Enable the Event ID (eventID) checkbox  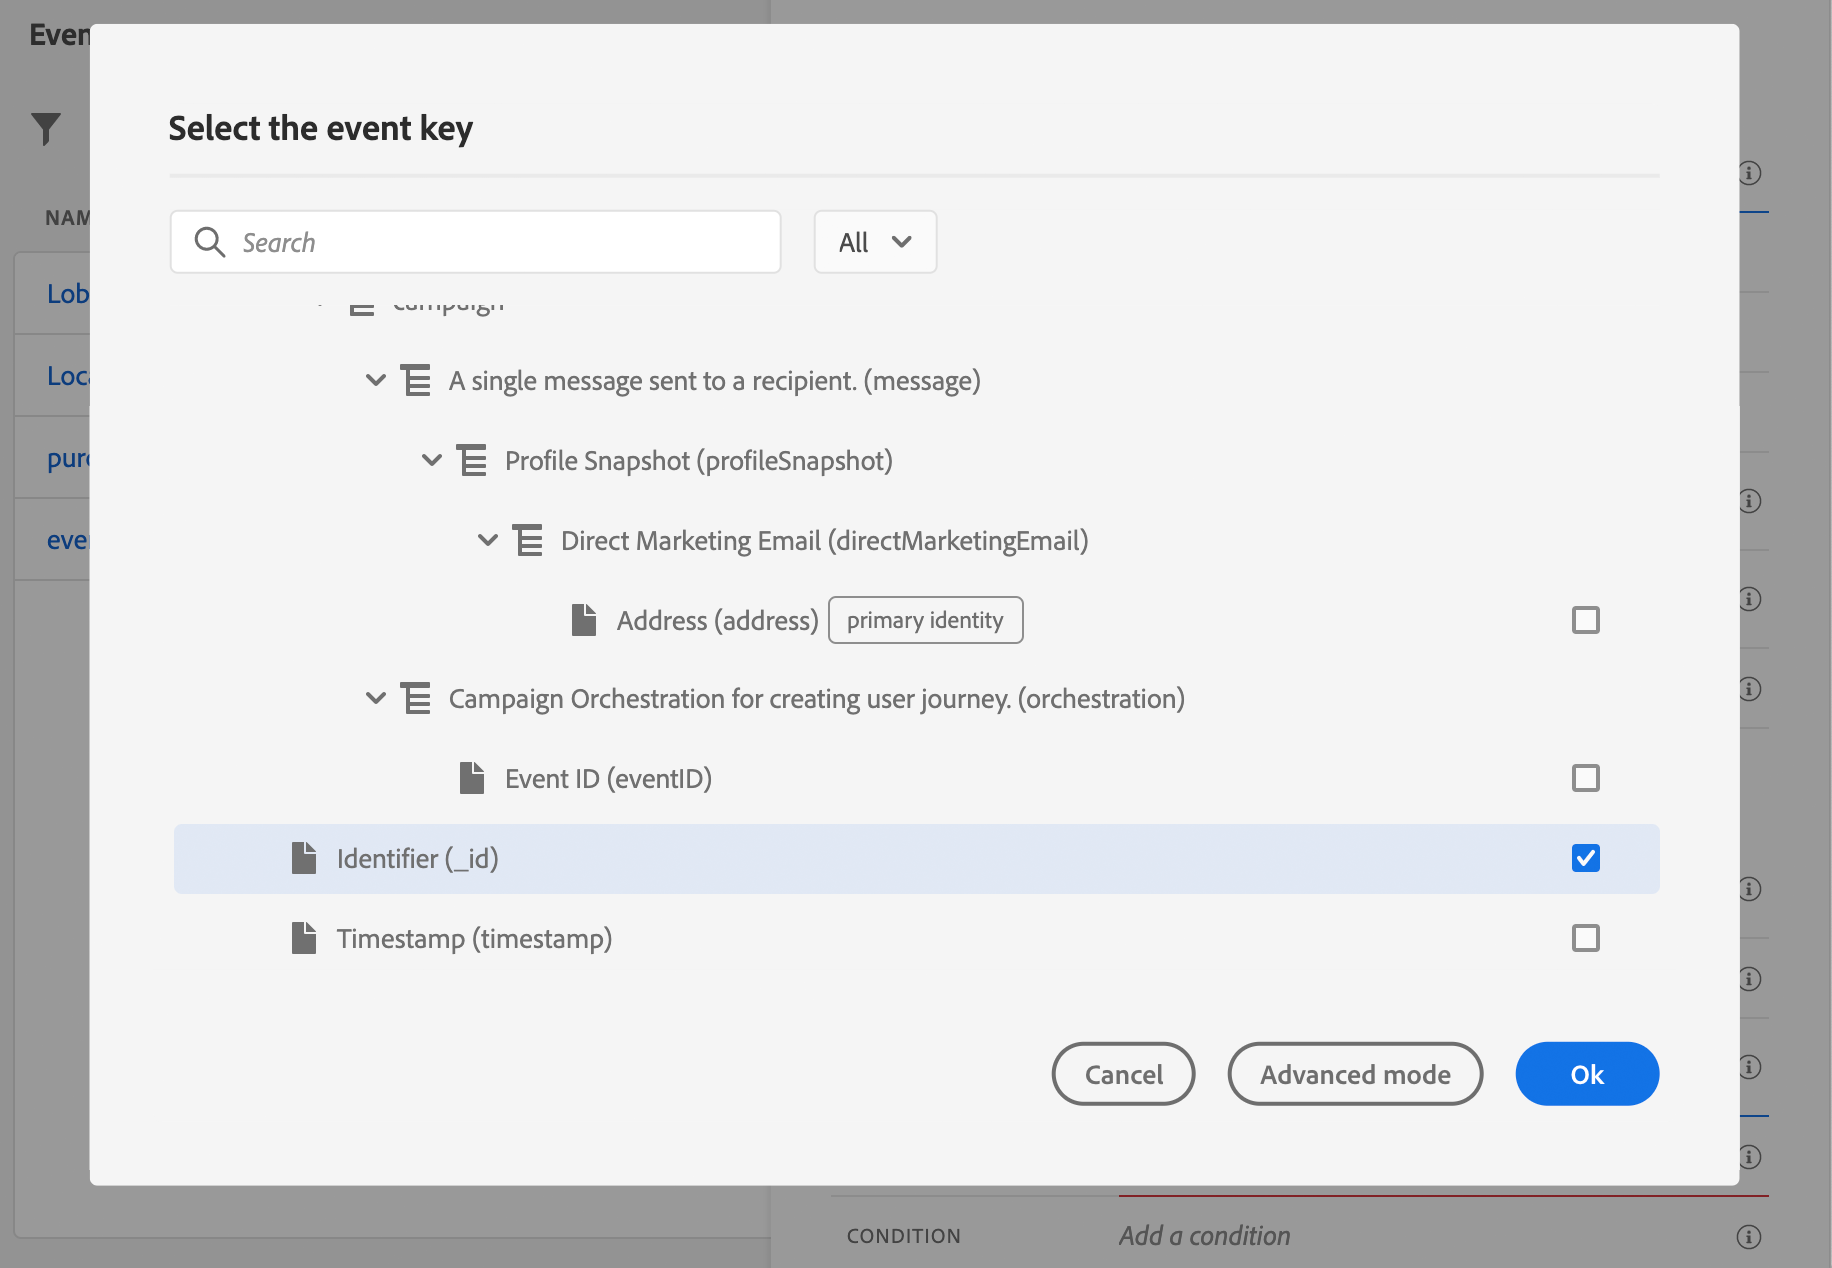[1586, 778]
